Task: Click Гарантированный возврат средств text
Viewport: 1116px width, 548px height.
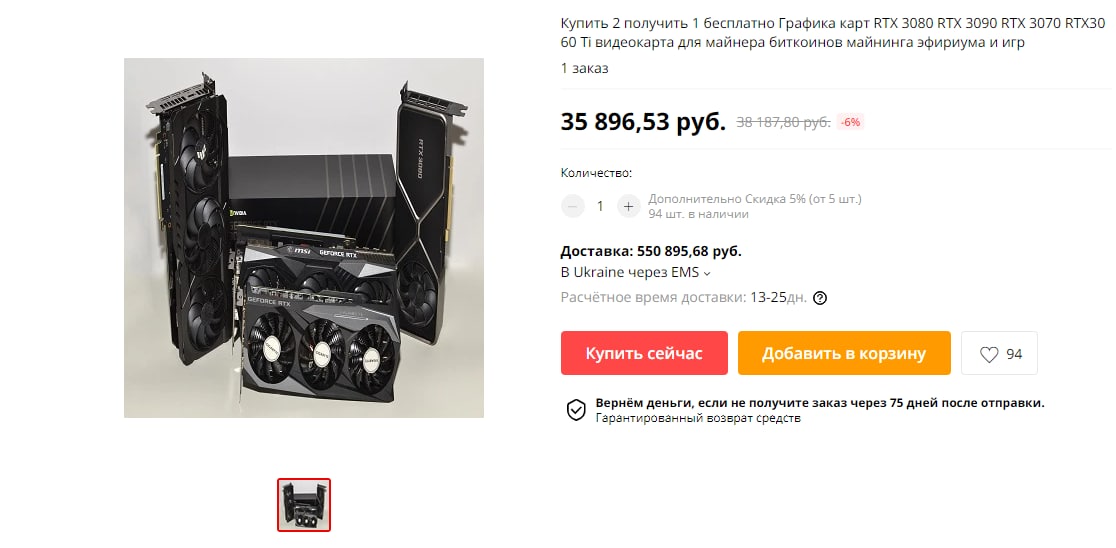Action: click(698, 418)
